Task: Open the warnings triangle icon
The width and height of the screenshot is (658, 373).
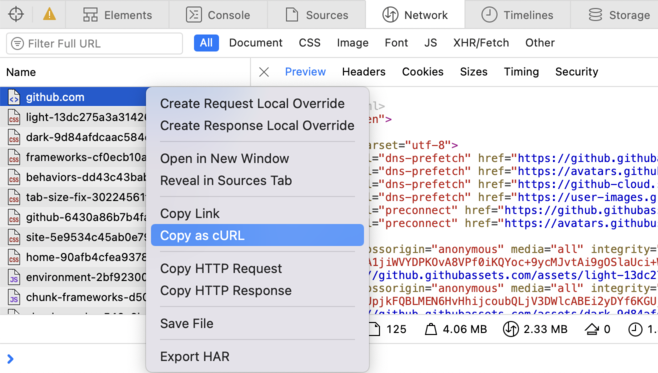Action: (50, 14)
